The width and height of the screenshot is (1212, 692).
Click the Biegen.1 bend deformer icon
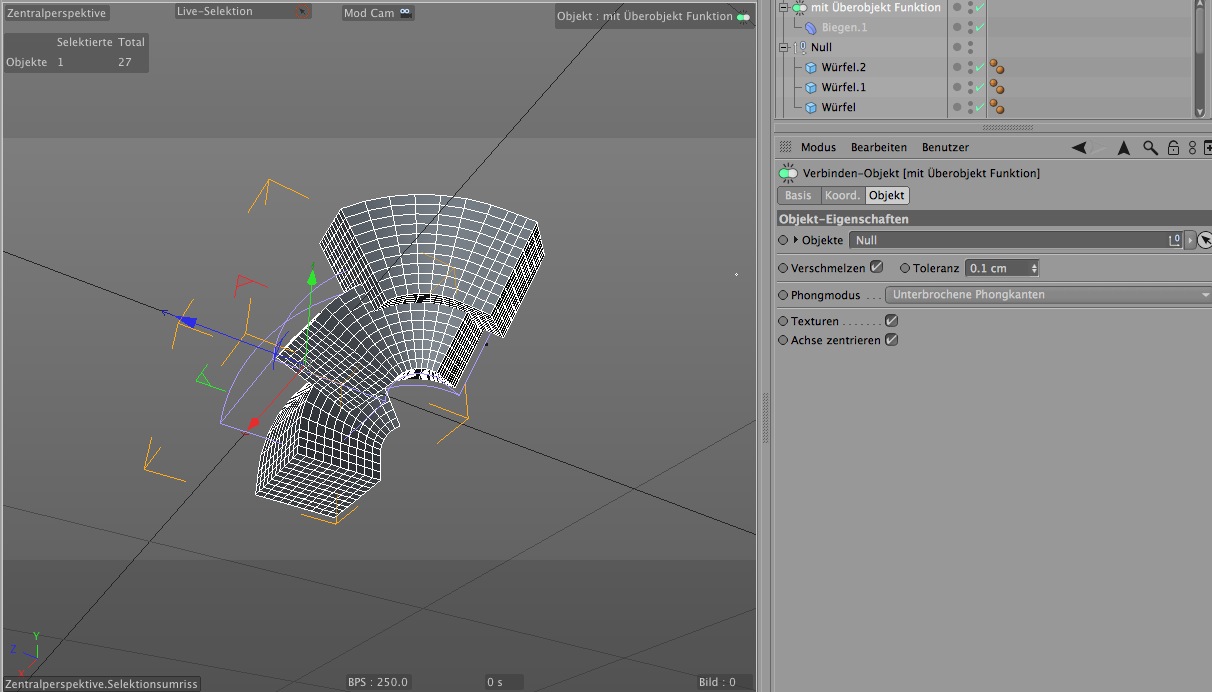811,28
